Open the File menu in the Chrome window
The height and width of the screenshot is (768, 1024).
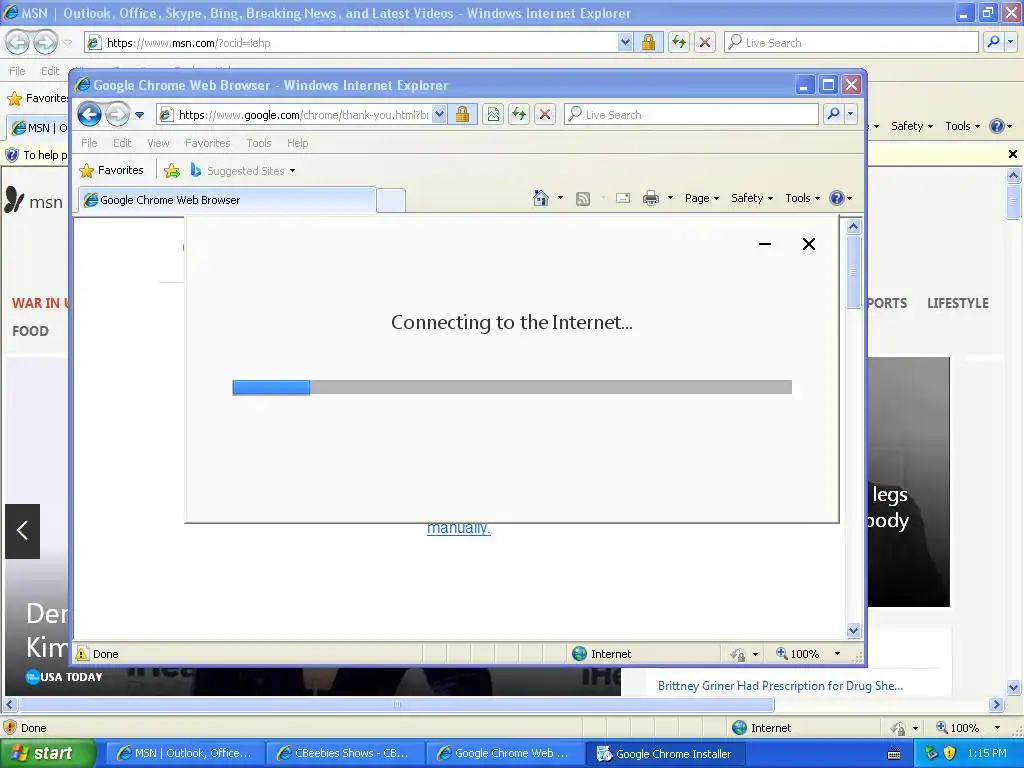(89, 143)
